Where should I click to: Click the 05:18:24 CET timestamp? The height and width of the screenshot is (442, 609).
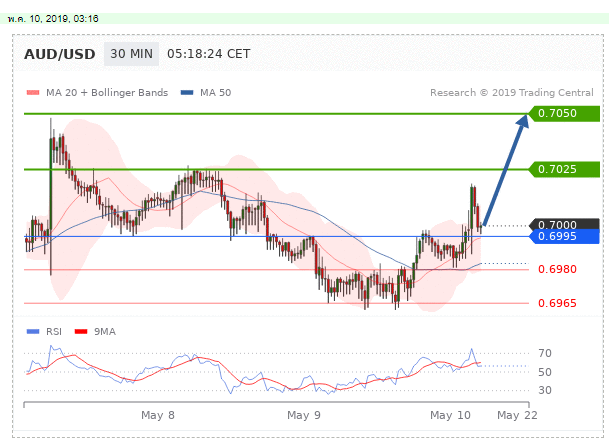click(x=209, y=54)
